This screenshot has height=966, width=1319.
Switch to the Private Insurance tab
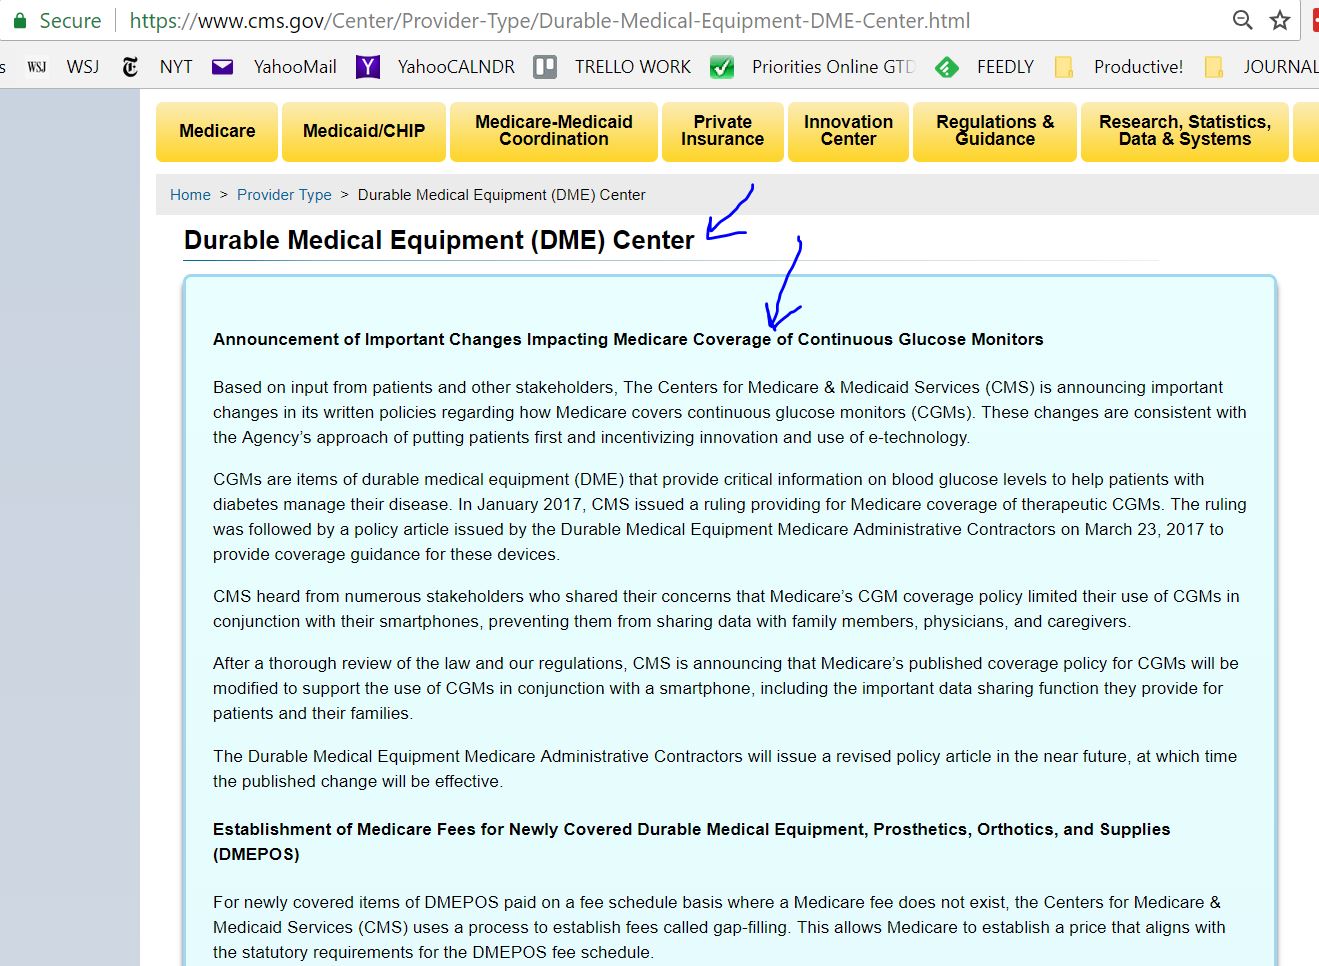pyautogui.click(x=723, y=131)
